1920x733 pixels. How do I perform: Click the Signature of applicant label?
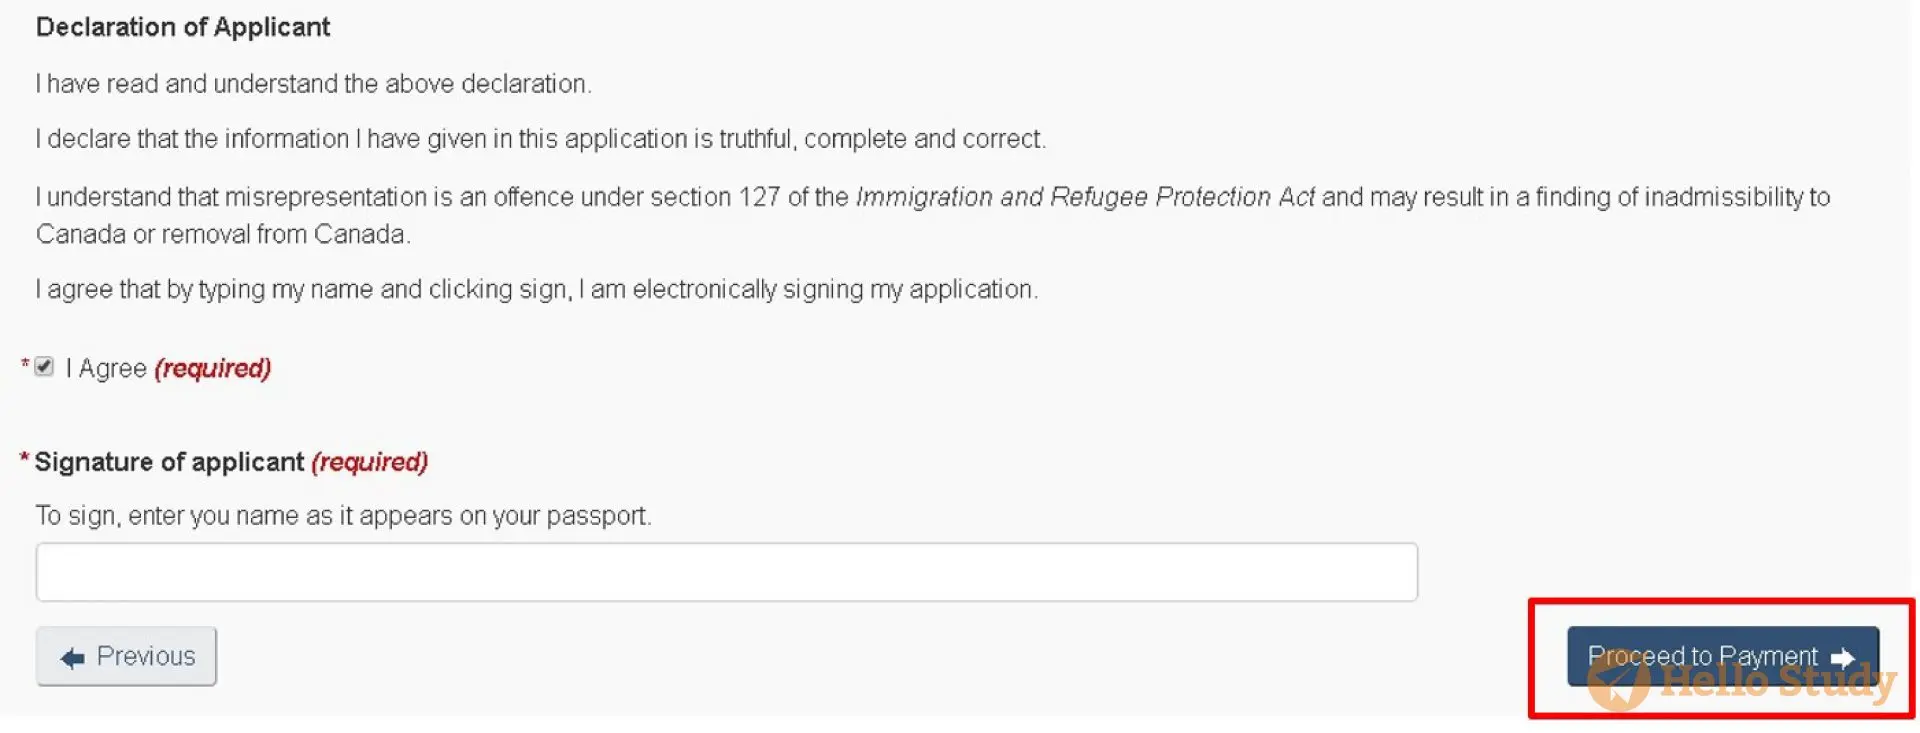(169, 462)
